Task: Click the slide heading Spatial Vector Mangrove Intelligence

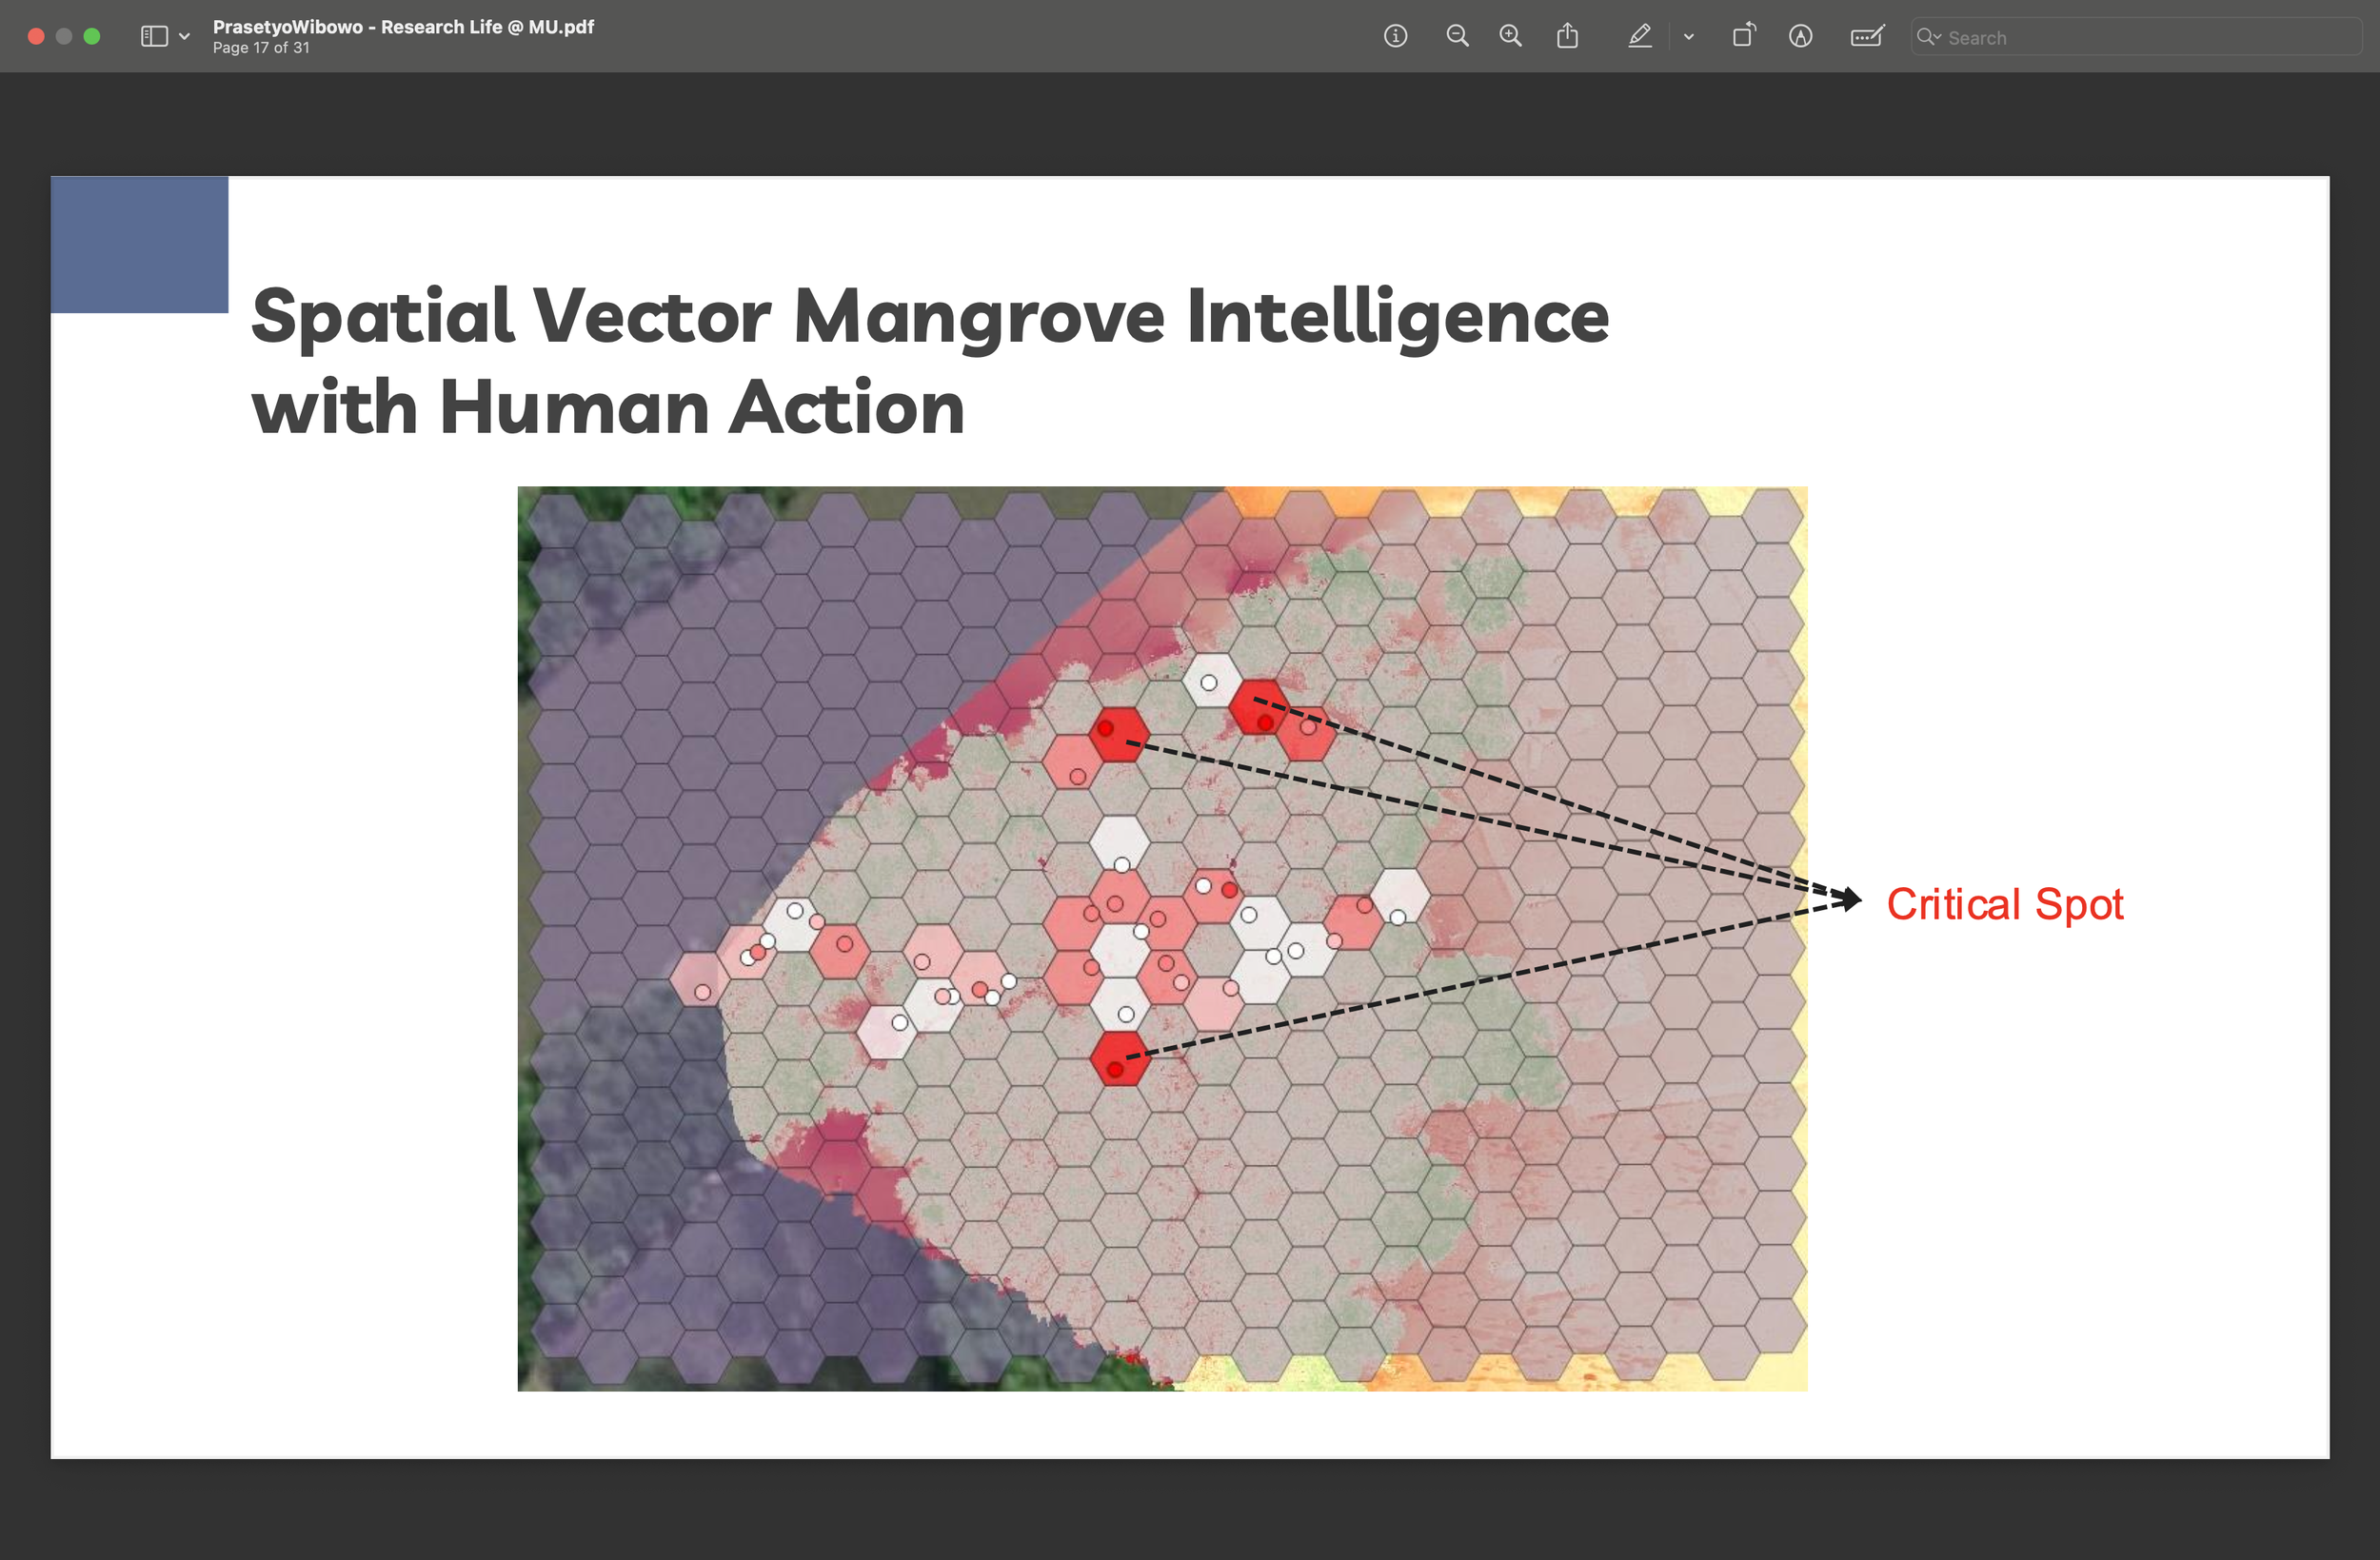Action: (x=929, y=316)
